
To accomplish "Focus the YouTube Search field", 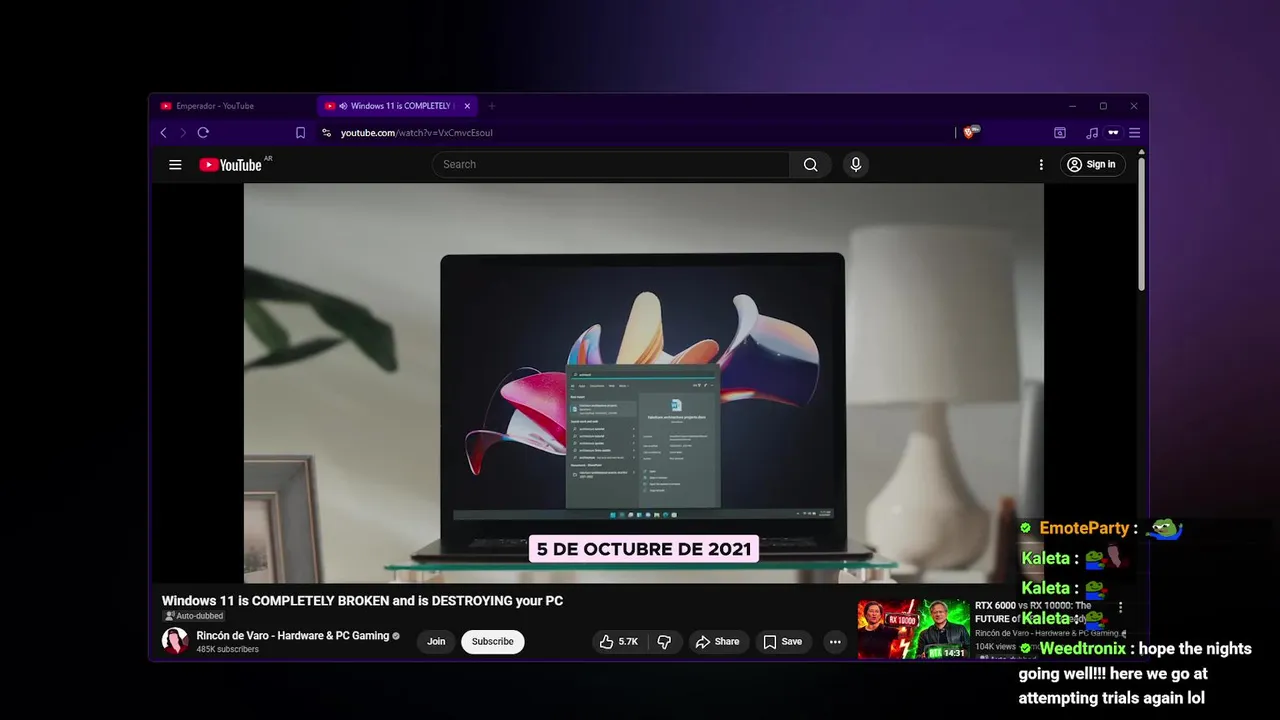I will point(611,165).
